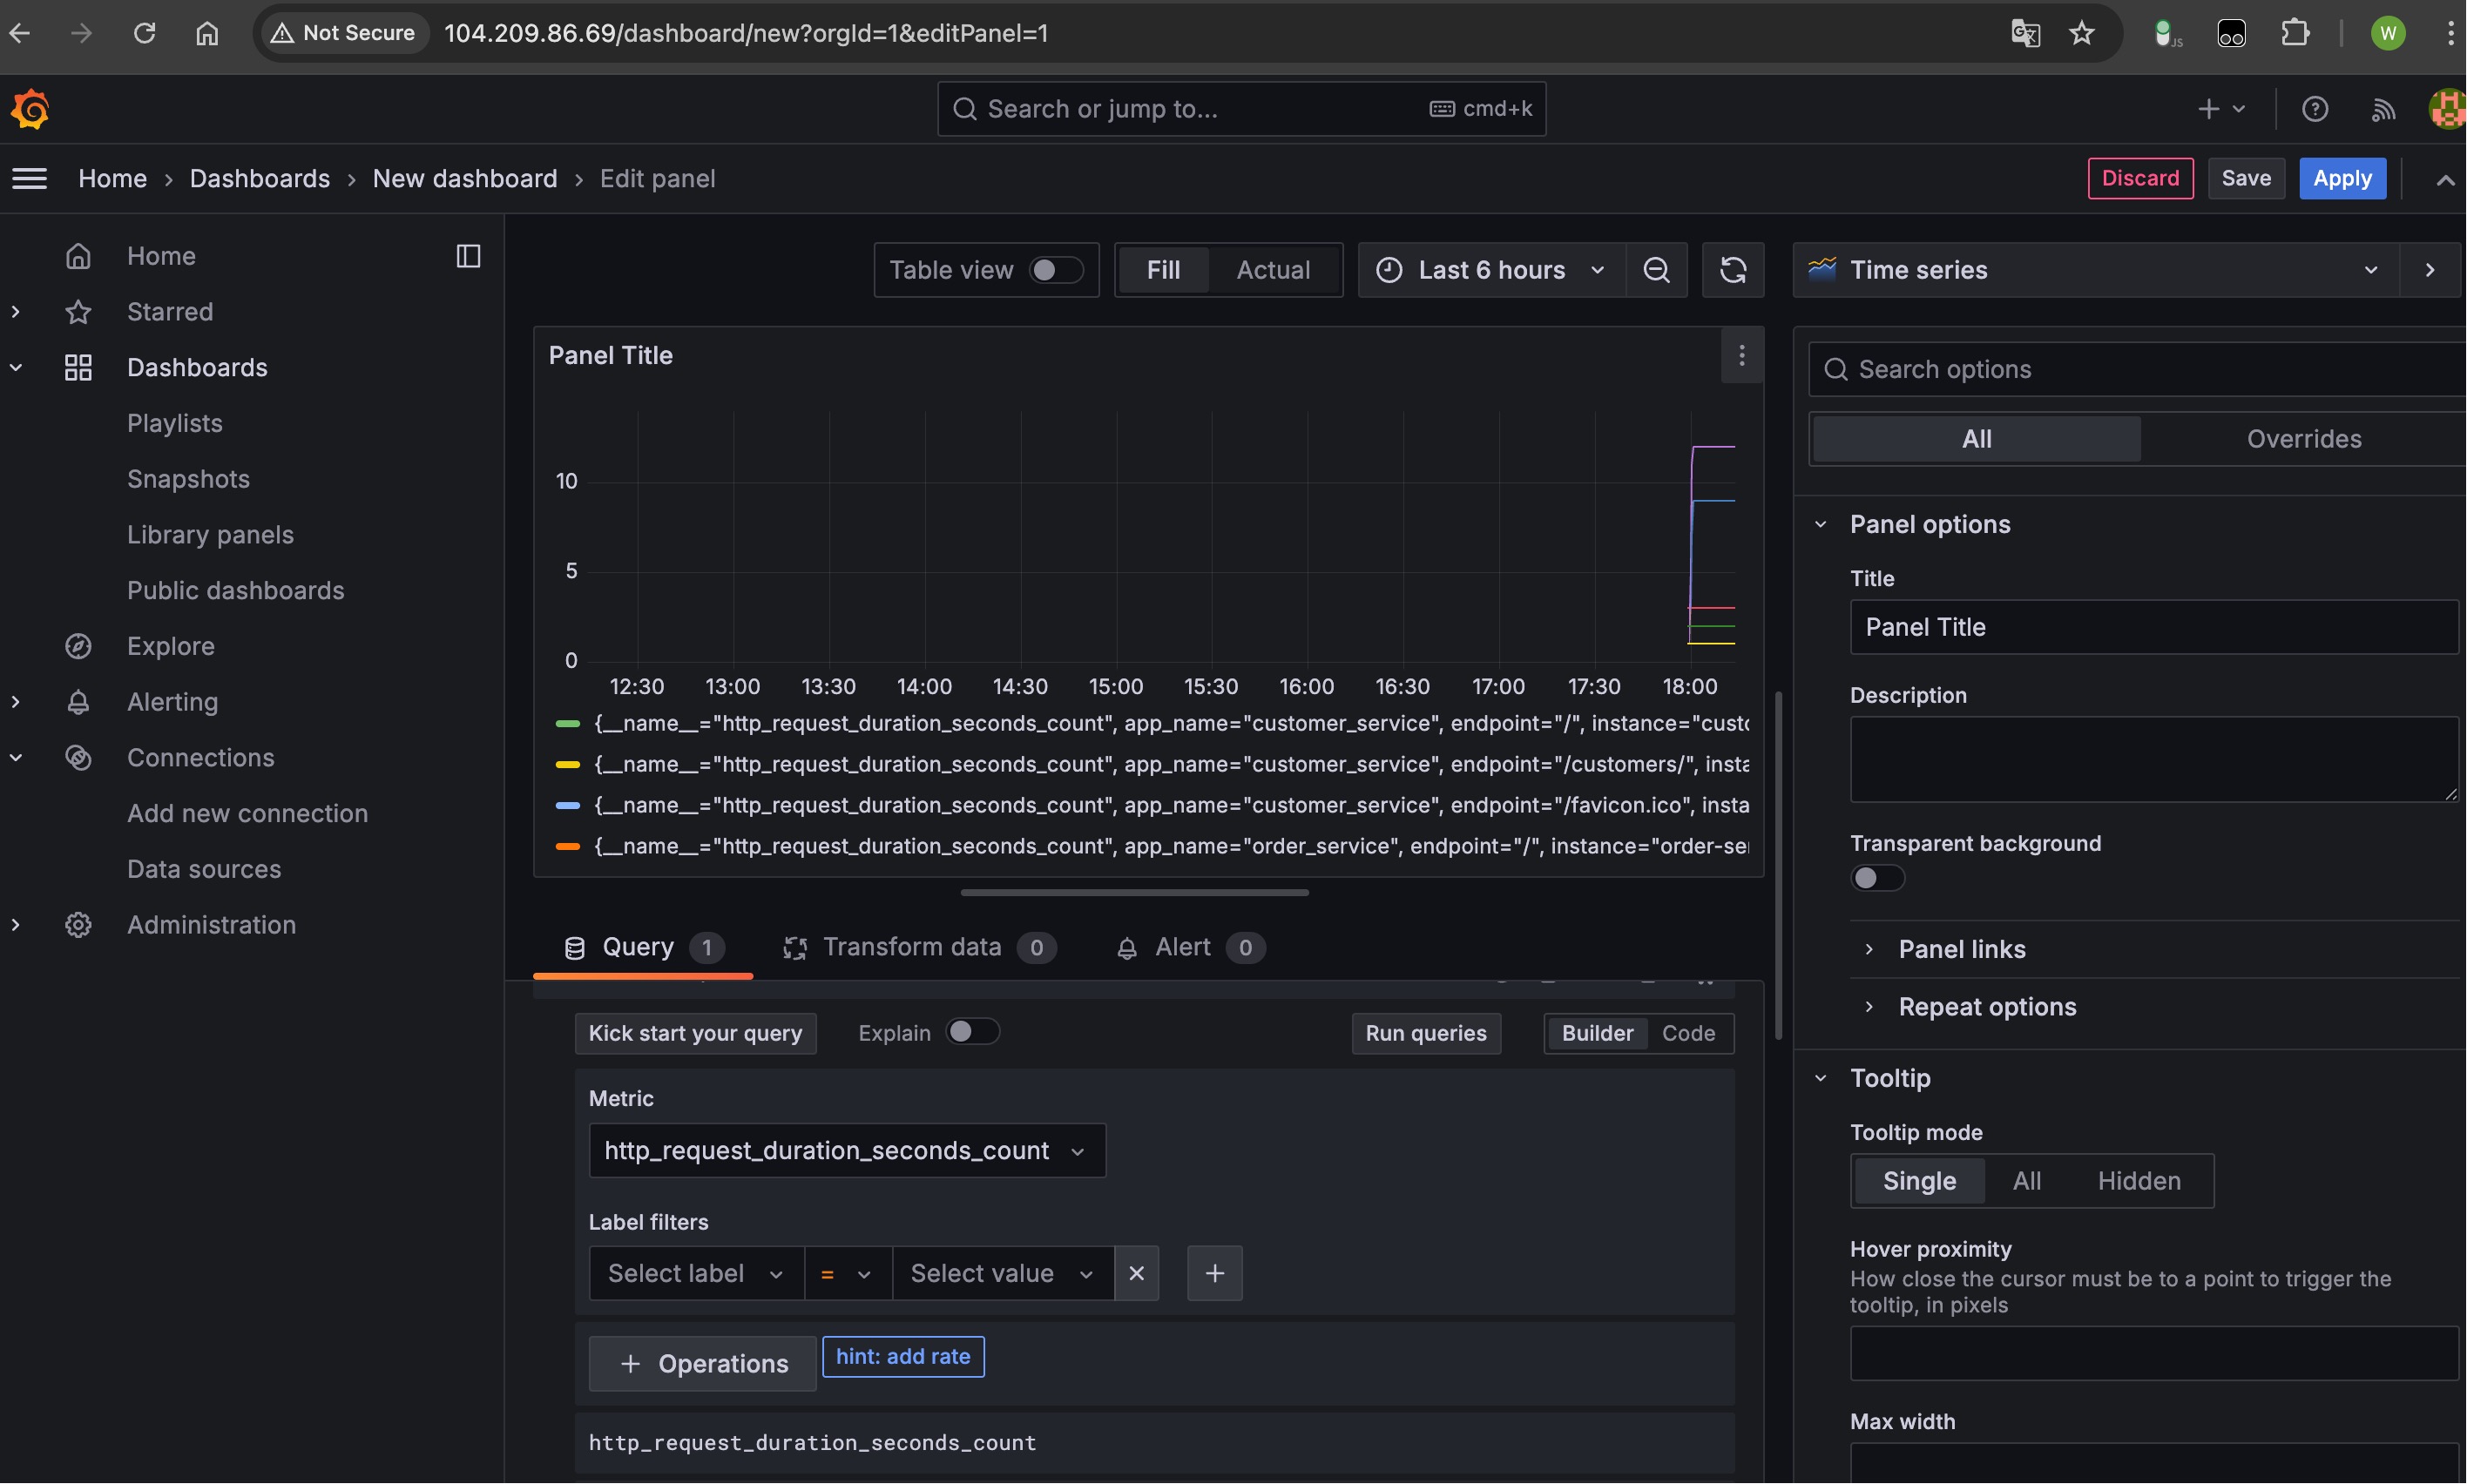Open the news feed RSS icon

pyautogui.click(x=2383, y=109)
